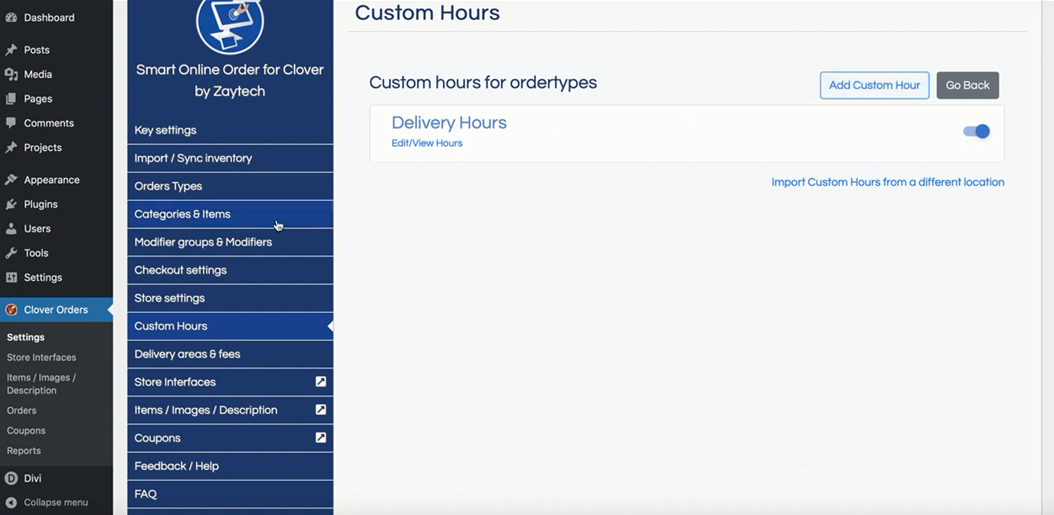Click Edit/View Hours link

pos(427,143)
